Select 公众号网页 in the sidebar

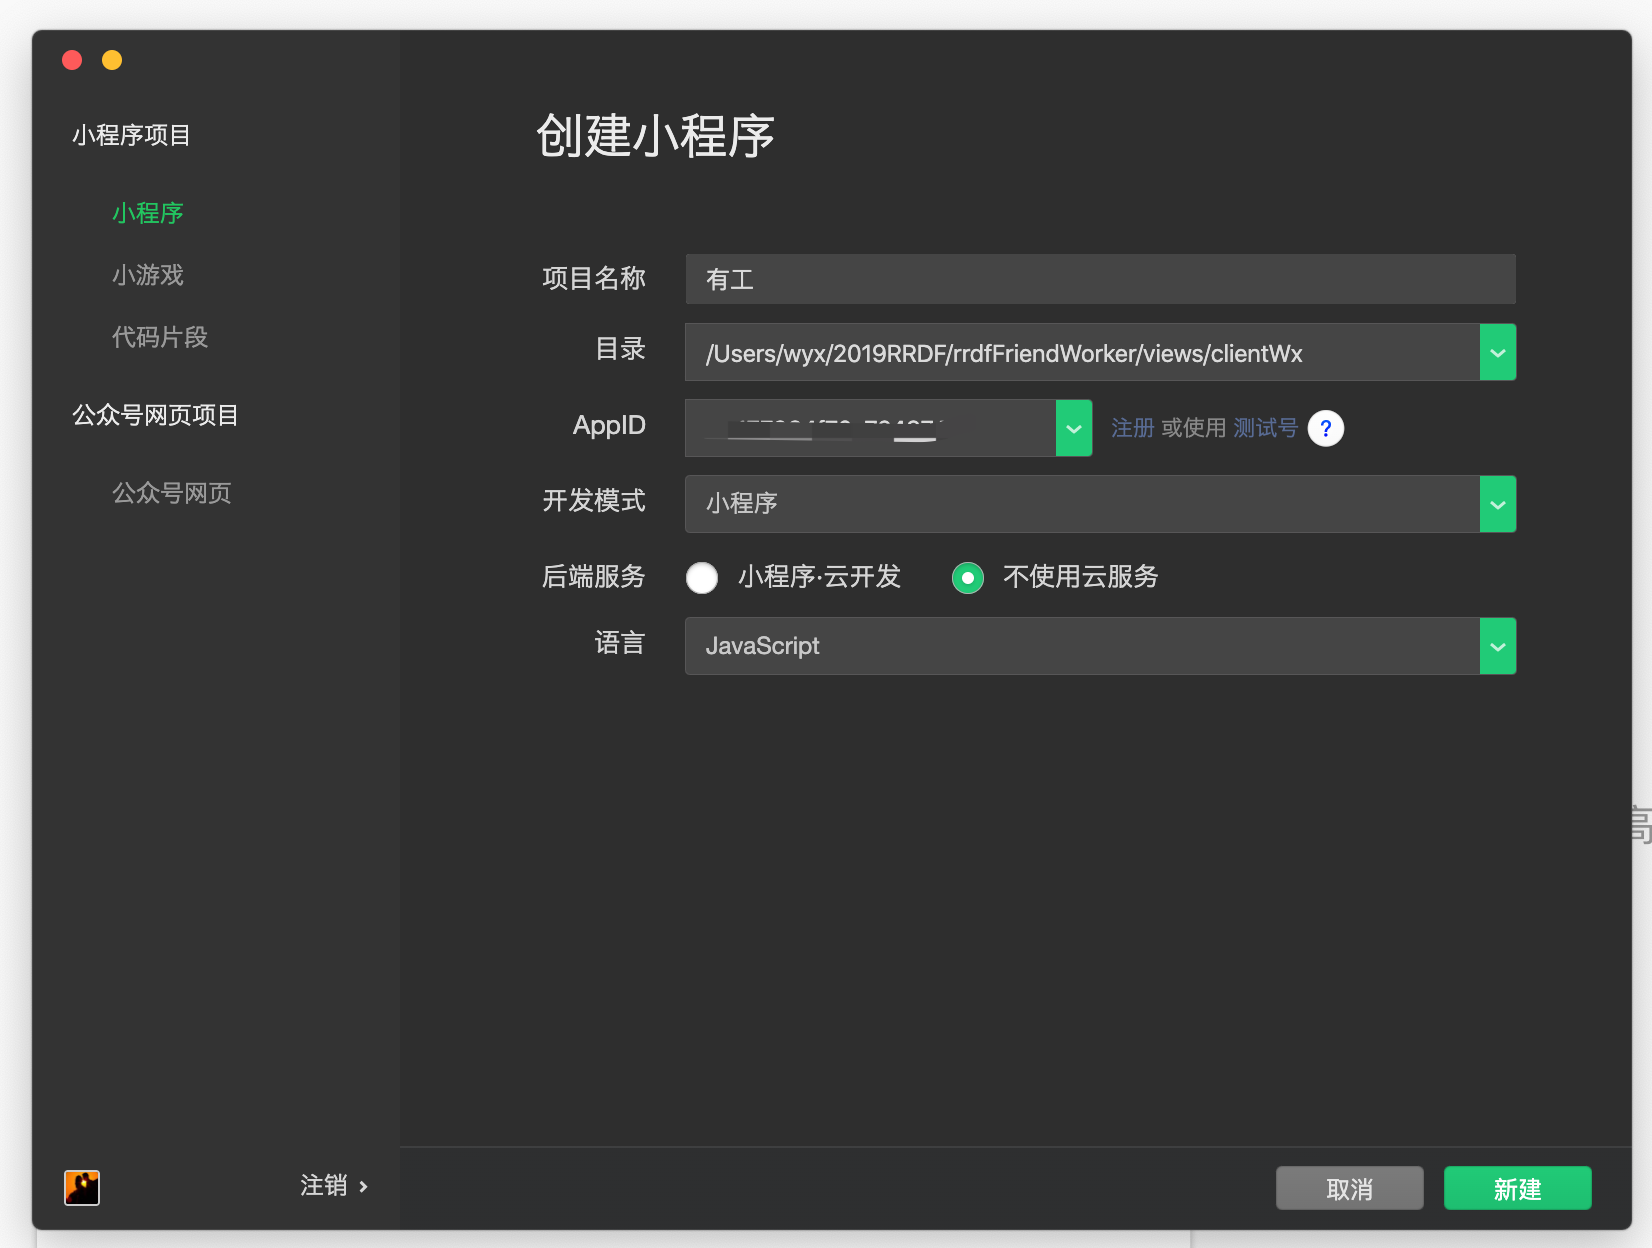click(x=171, y=492)
